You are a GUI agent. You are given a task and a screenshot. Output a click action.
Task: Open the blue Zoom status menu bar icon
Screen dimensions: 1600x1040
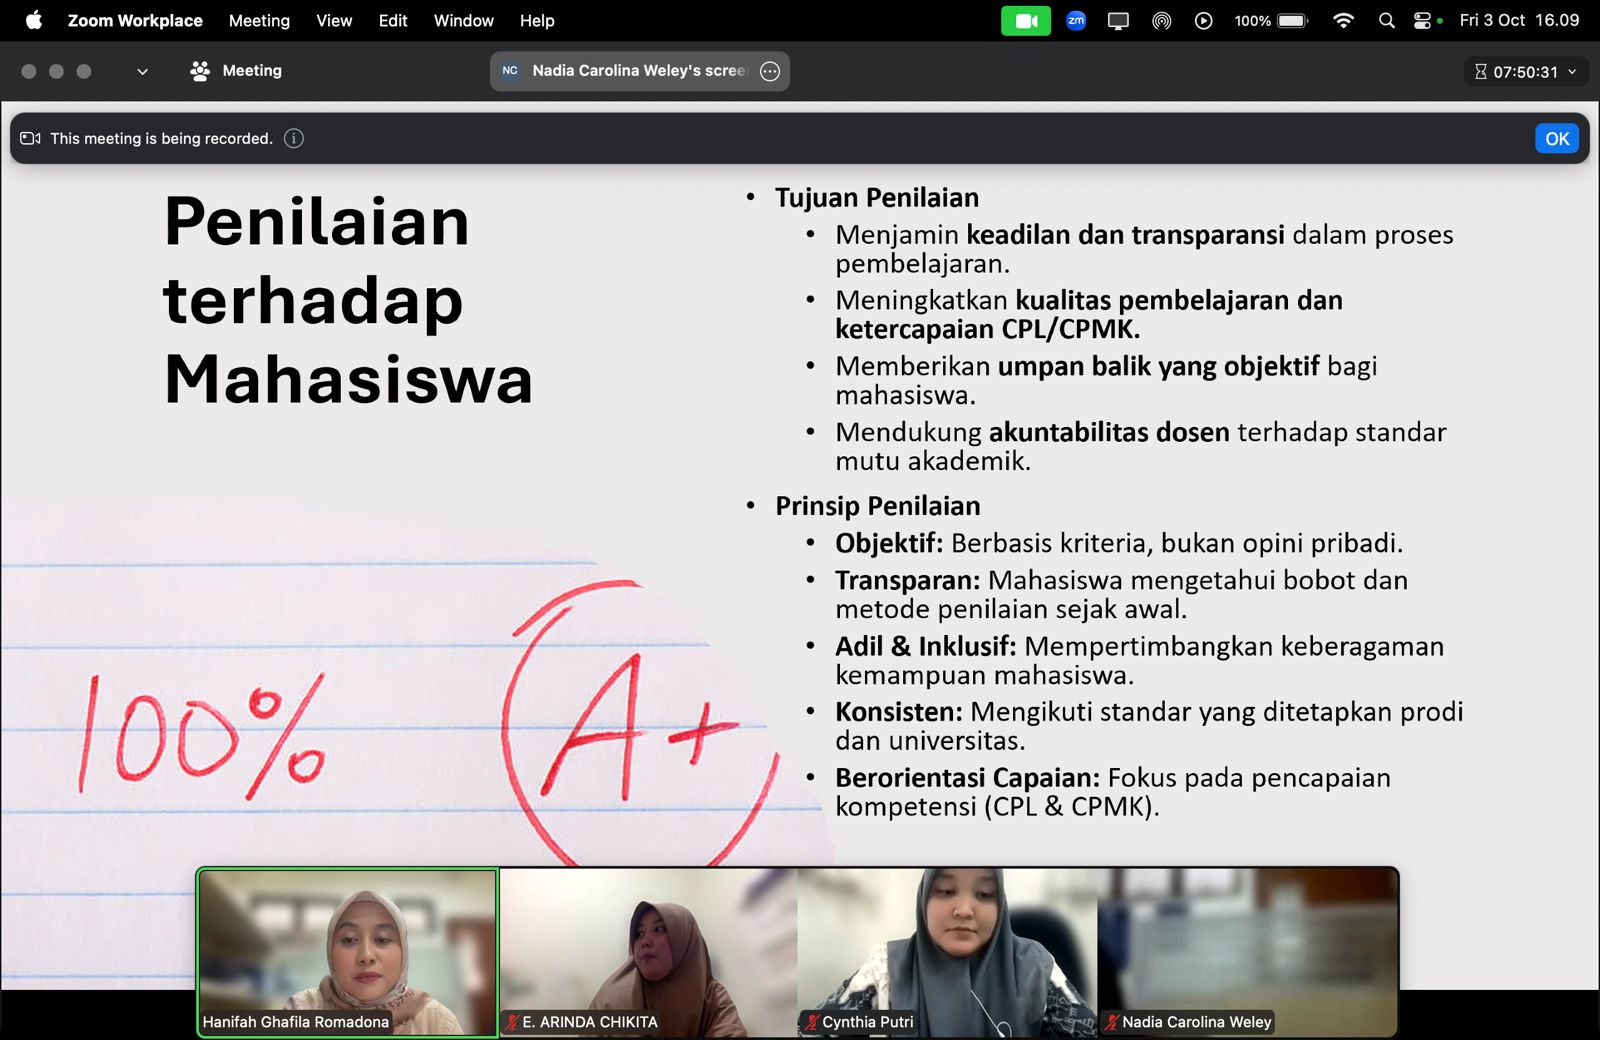point(1076,21)
